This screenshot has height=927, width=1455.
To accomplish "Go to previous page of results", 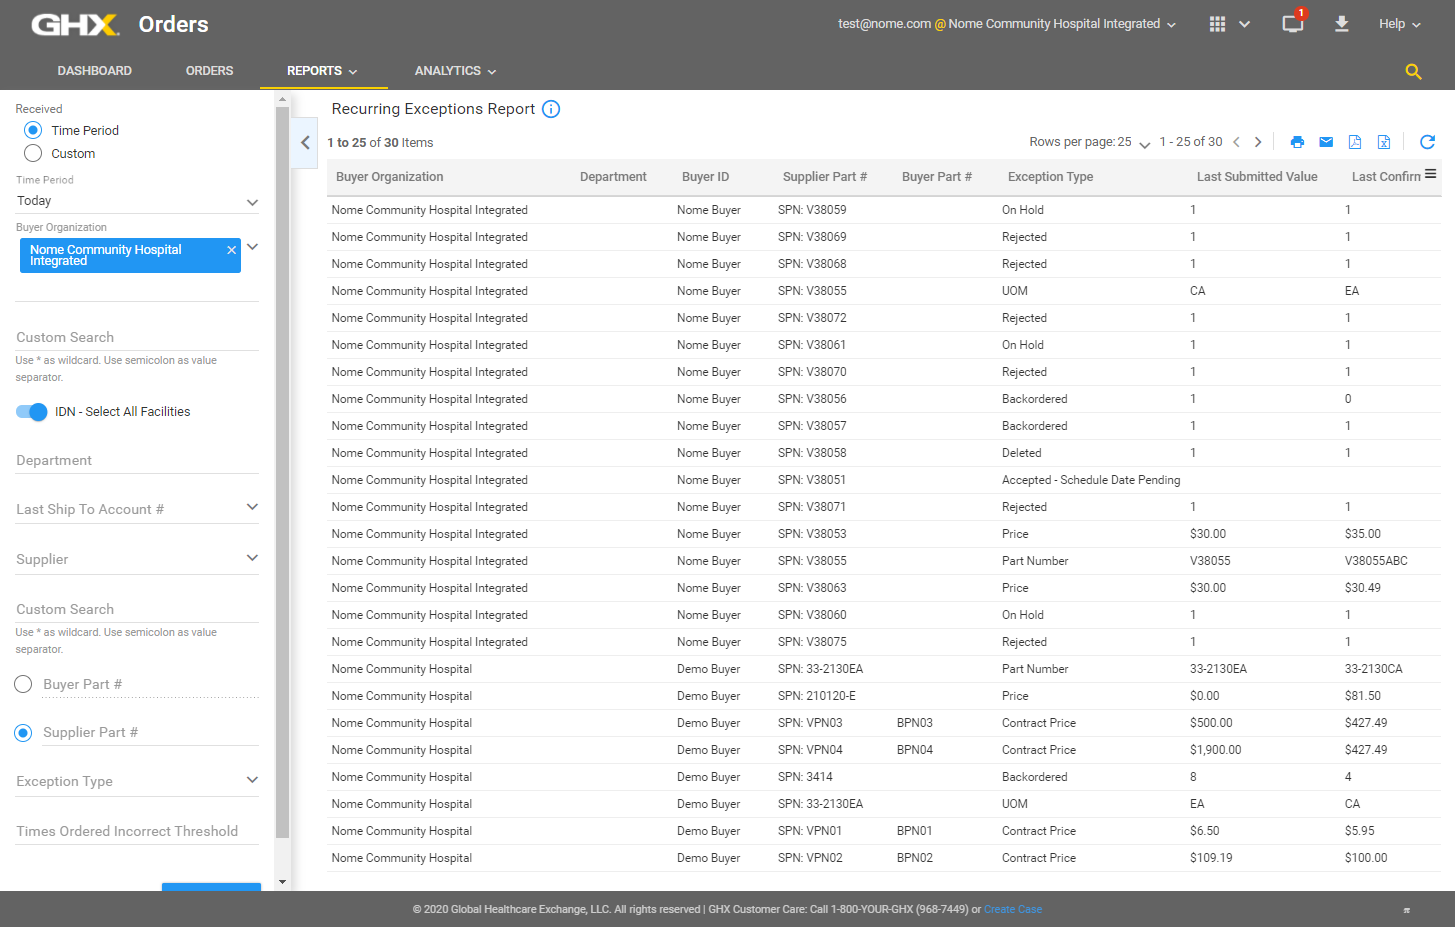I will [1236, 142].
